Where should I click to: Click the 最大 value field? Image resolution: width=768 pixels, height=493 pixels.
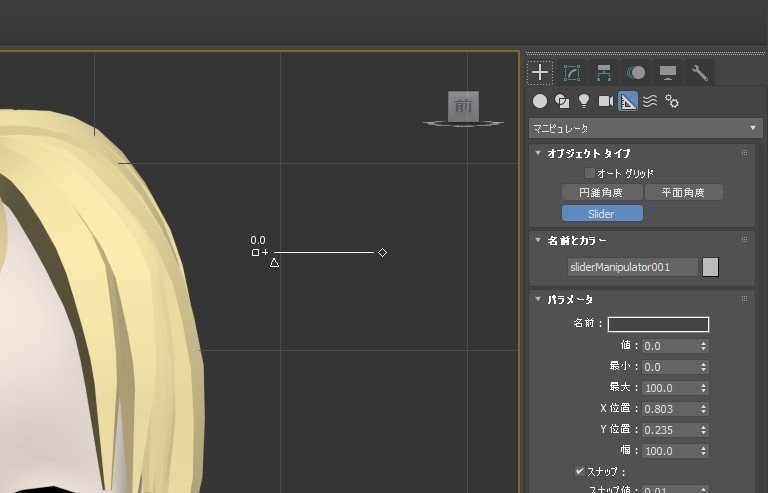click(671, 388)
